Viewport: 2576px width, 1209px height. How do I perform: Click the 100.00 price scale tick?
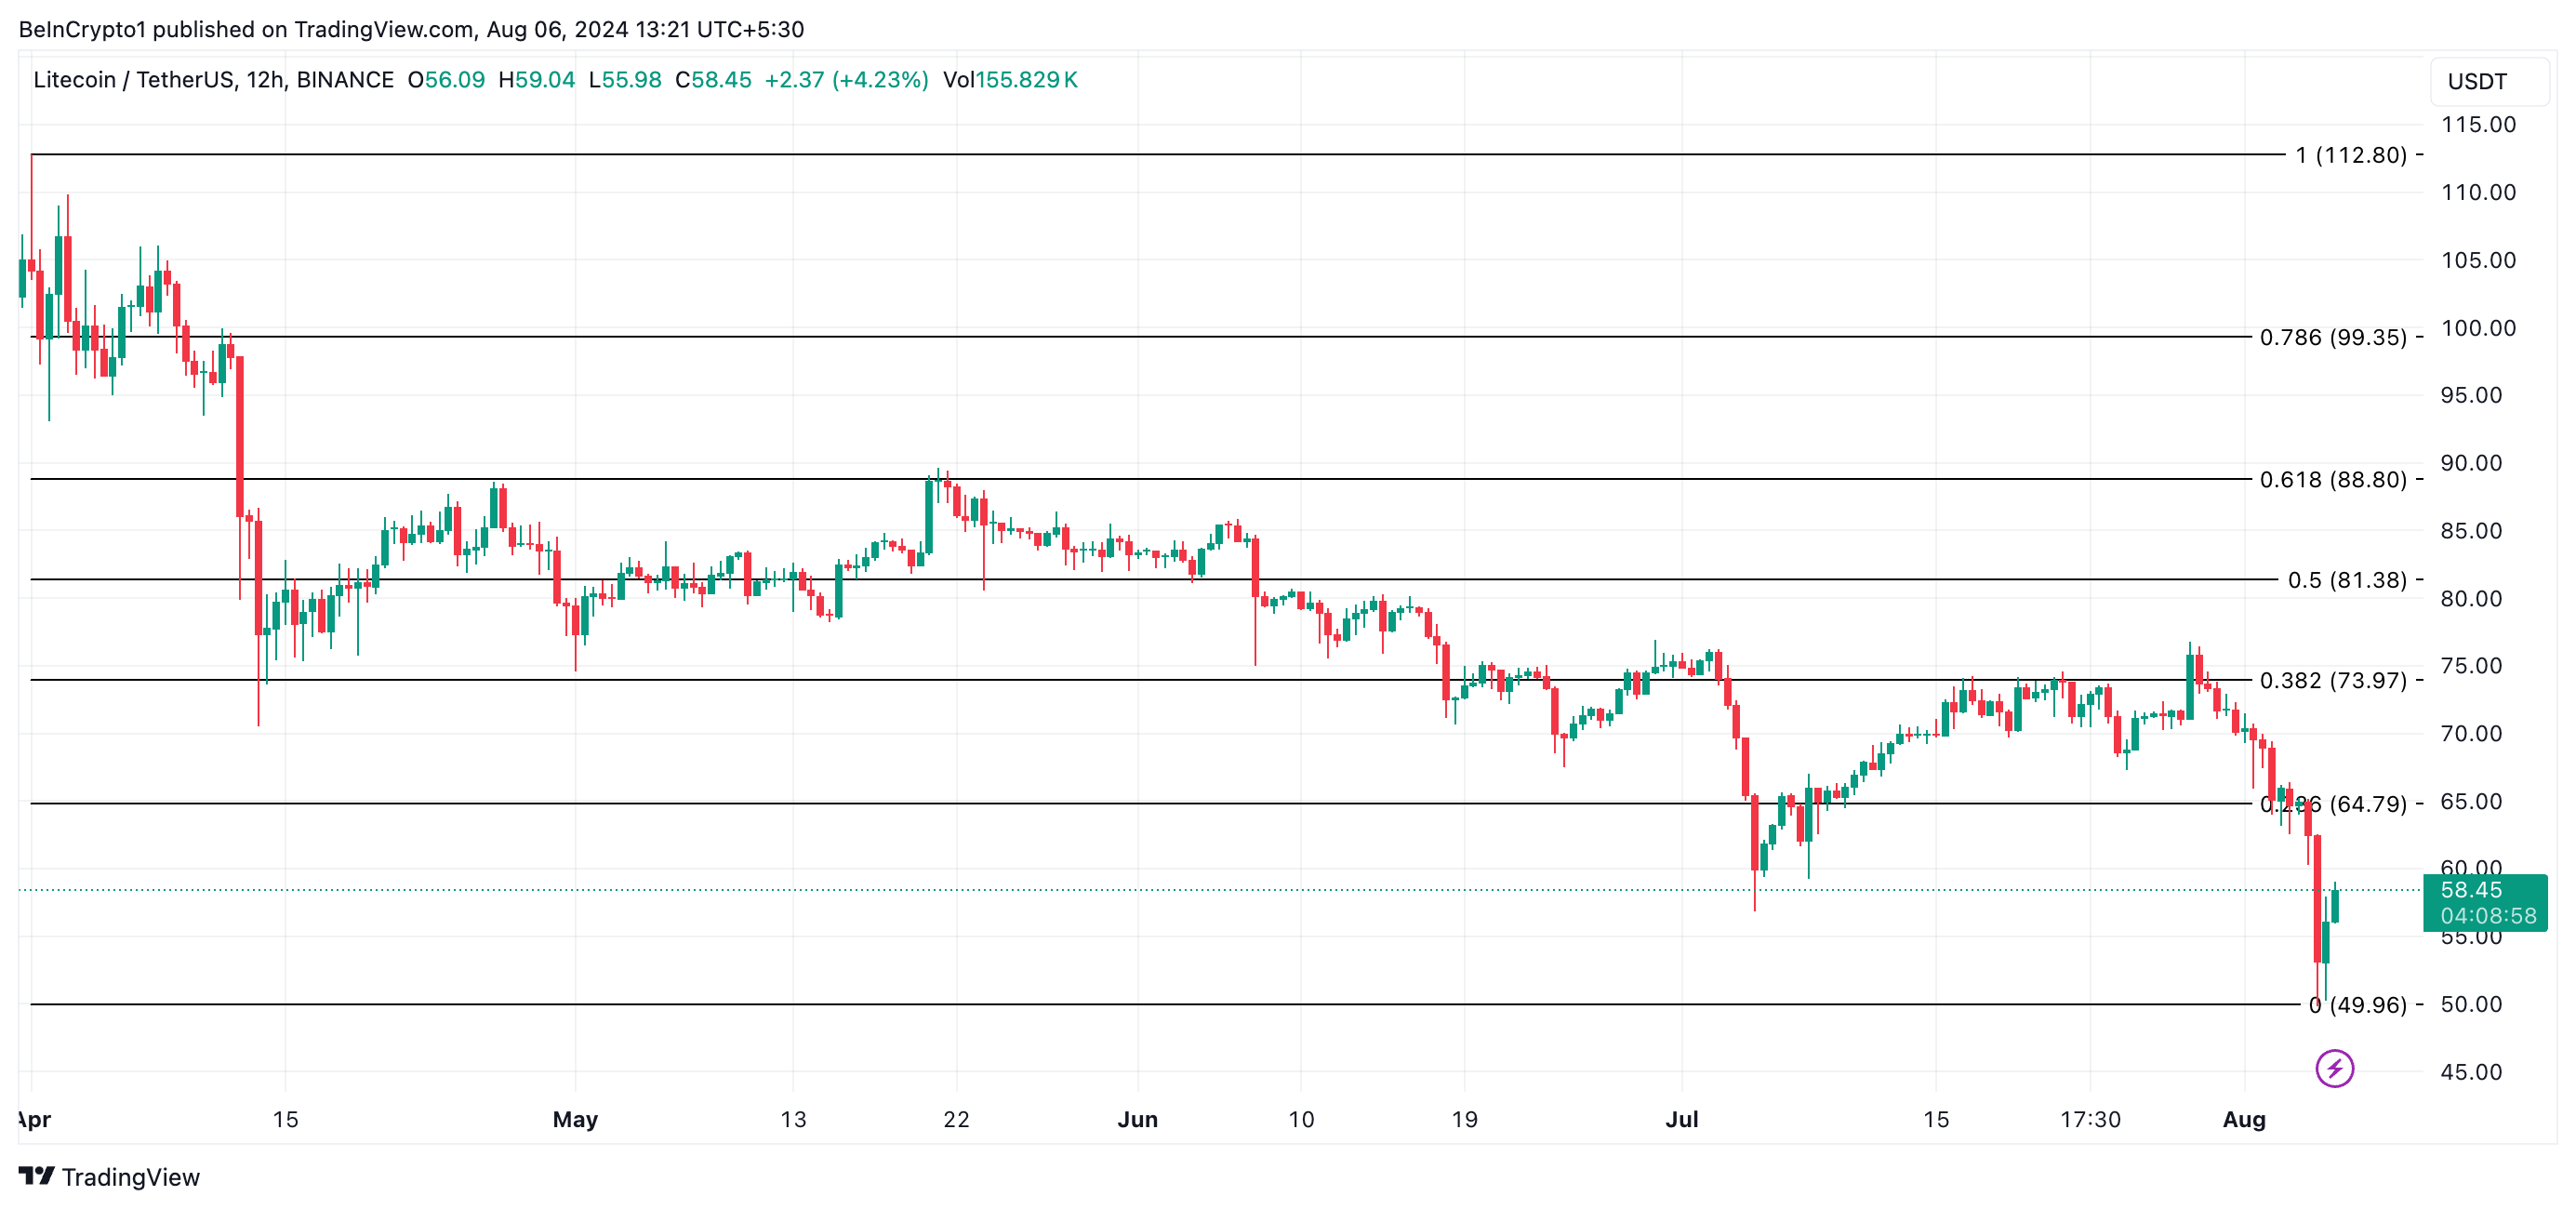tap(2478, 328)
